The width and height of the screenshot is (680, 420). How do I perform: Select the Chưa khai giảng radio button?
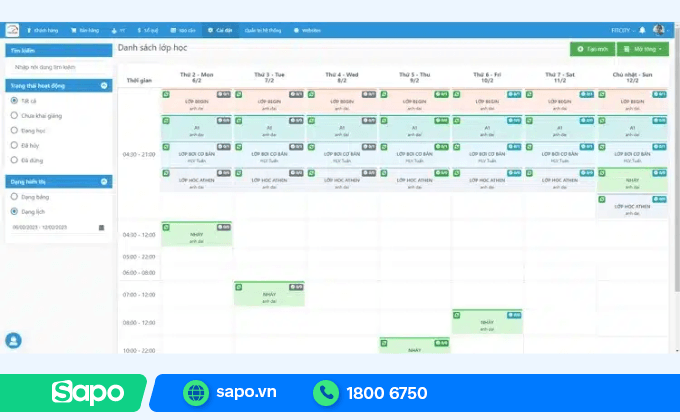(x=14, y=115)
